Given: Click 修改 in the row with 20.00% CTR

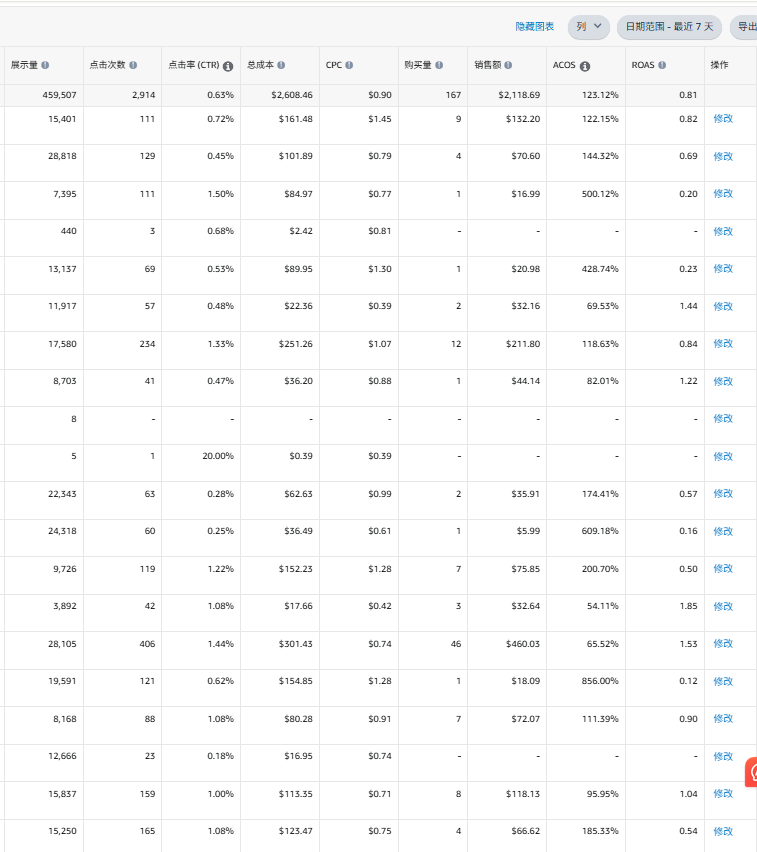Looking at the screenshot, I should coord(722,456).
